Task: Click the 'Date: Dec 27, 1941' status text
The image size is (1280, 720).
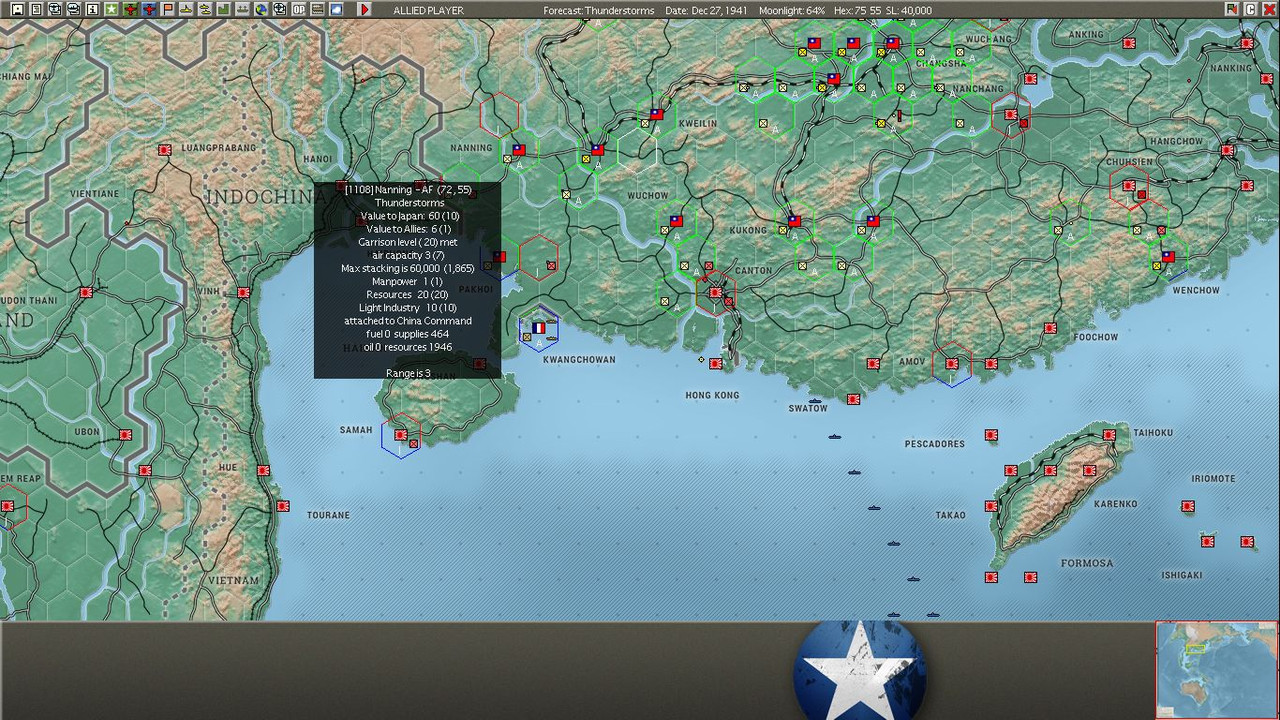Action: (706, 10)
